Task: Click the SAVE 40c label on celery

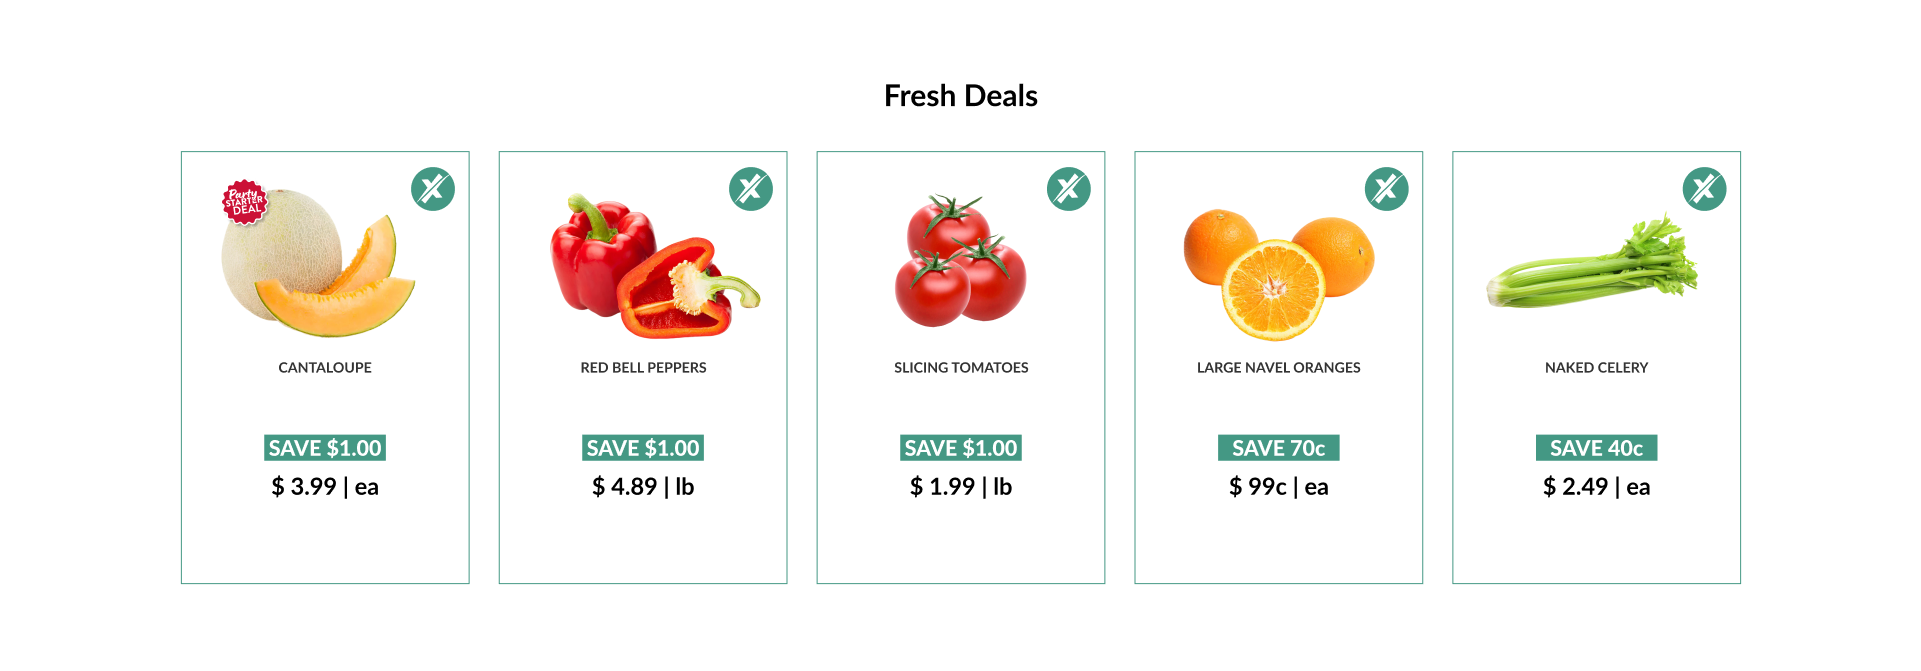Action: point(1597,448)
